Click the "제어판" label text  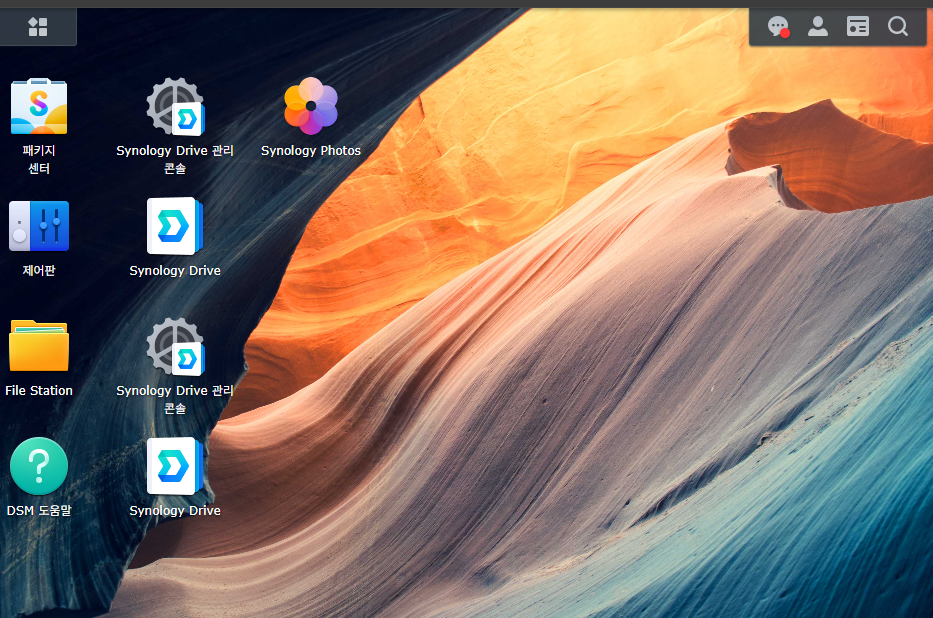click(x=39, y=271)
